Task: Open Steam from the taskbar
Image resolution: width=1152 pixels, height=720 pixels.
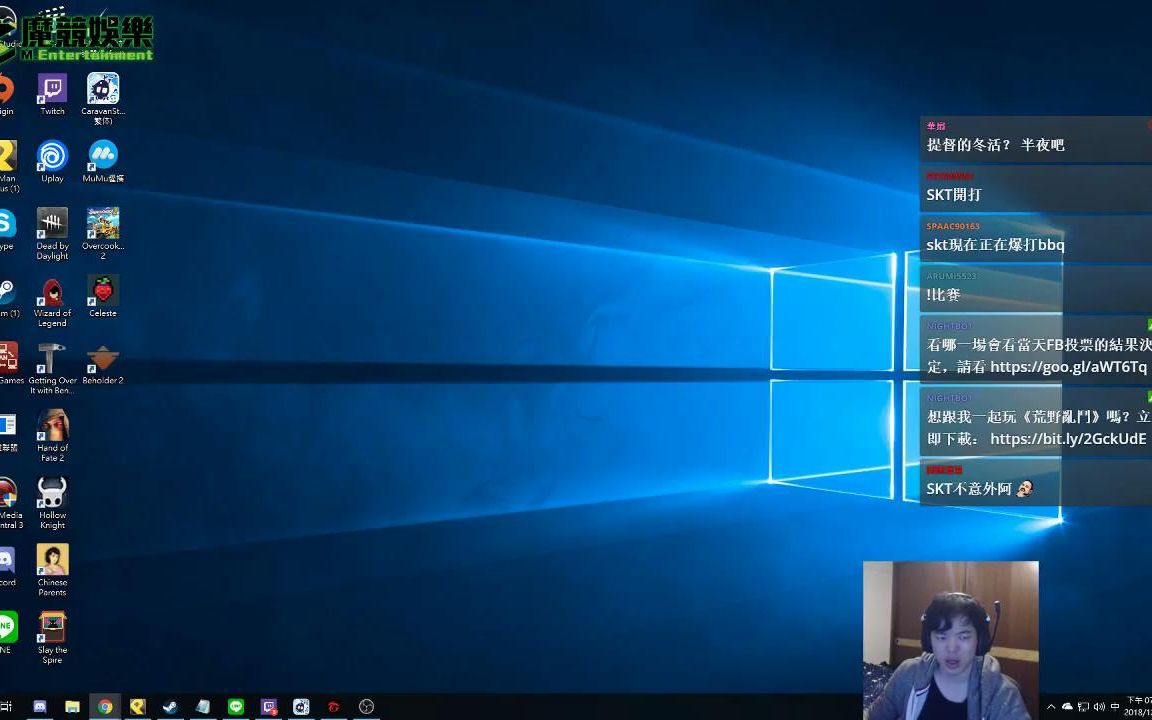Action: (x=170, y=707)
